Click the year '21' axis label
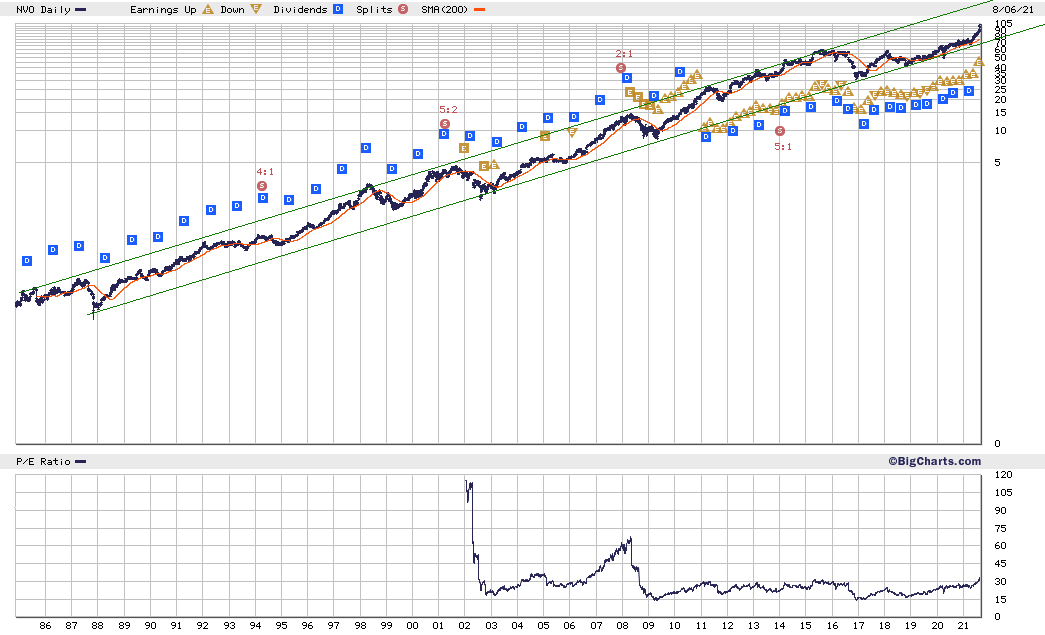This screenshot has height=635, width=1045. point(963,625)
